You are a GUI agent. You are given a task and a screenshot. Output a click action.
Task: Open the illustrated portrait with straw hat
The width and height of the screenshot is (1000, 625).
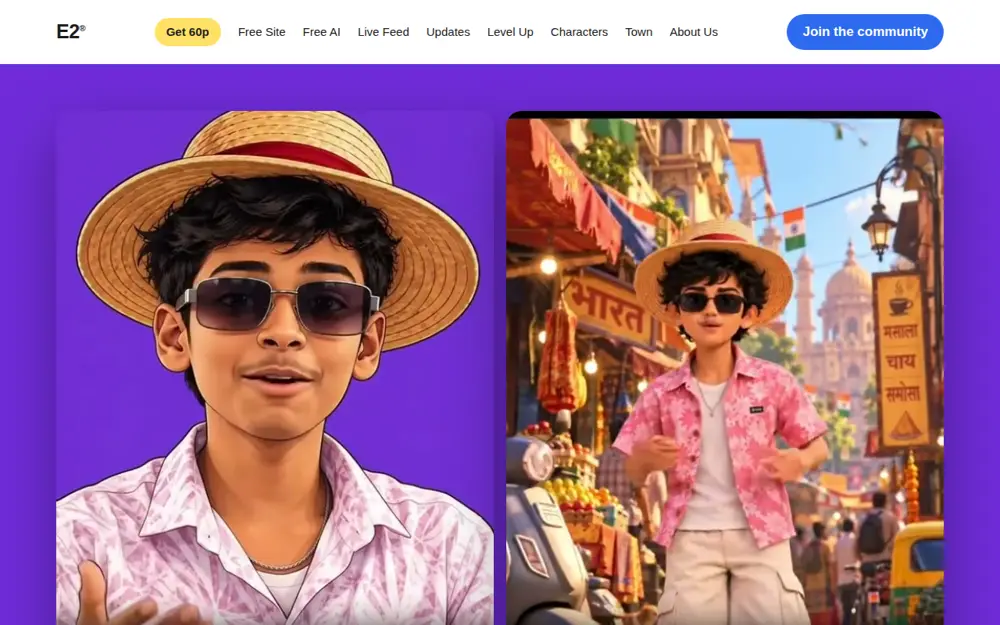pos(275,368)
